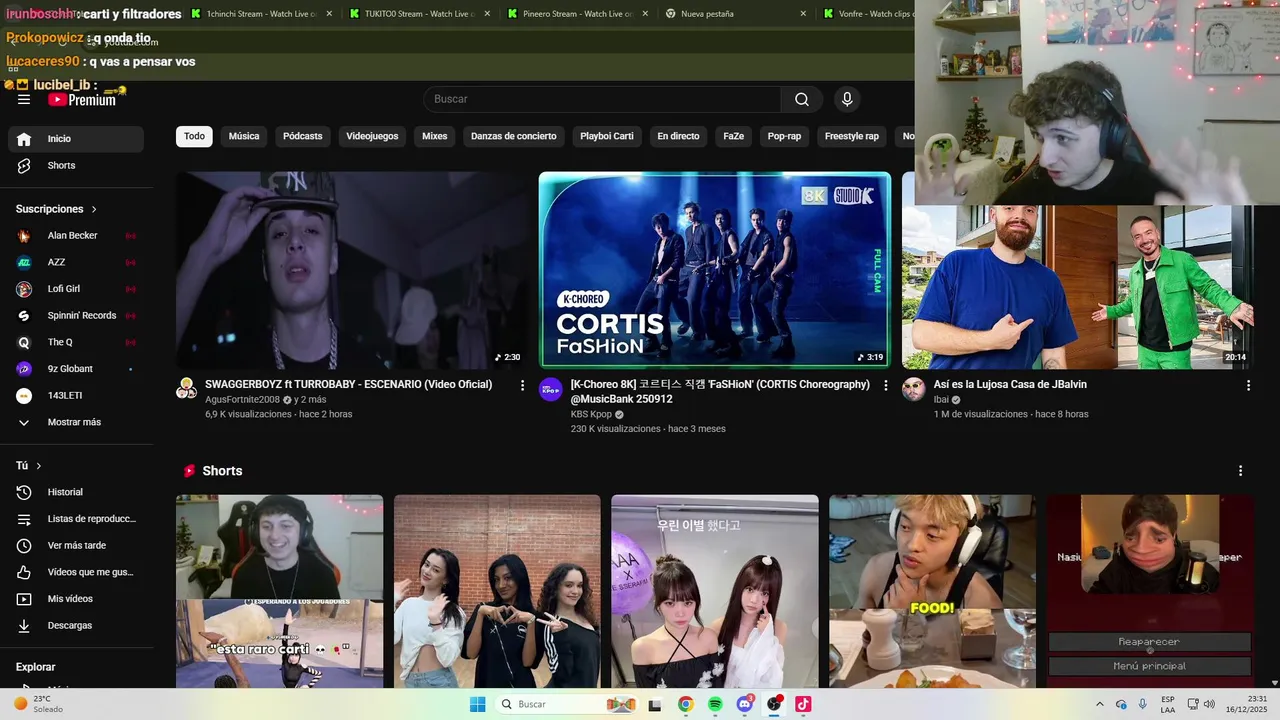Open KBS Kpop channel avatar
Screen dimensions: 1280x720
pos(550,389)
